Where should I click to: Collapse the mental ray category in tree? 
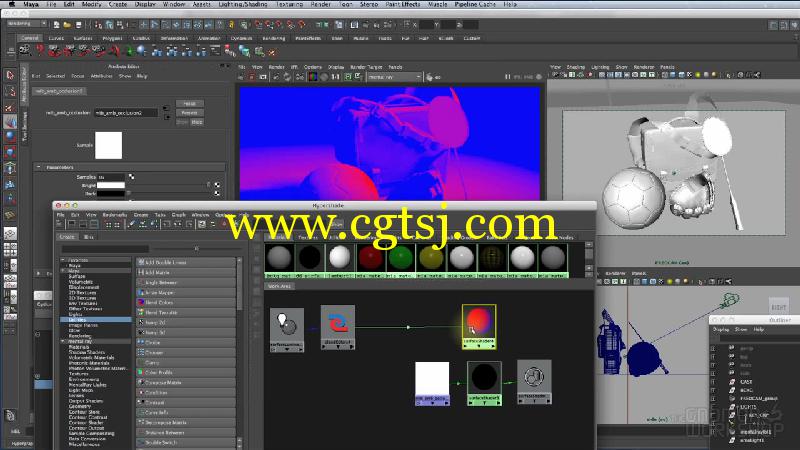[63, 341]
